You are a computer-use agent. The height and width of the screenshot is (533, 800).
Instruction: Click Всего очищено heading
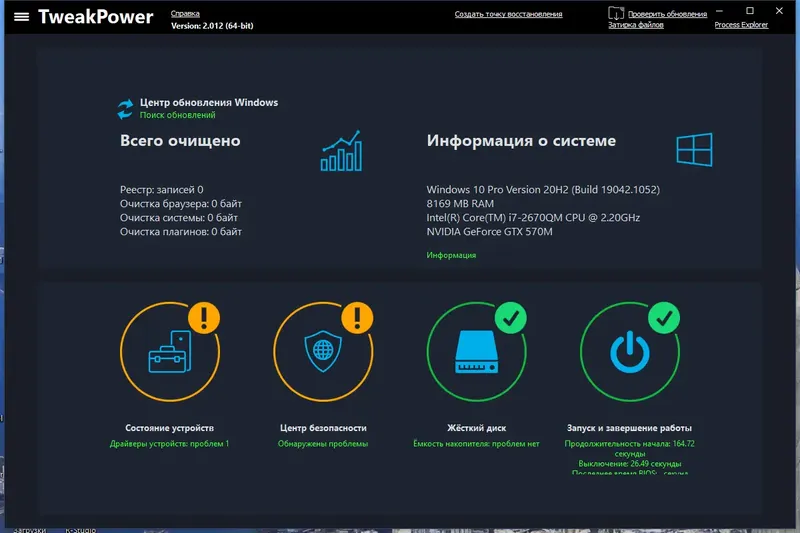tap(180, 141)
